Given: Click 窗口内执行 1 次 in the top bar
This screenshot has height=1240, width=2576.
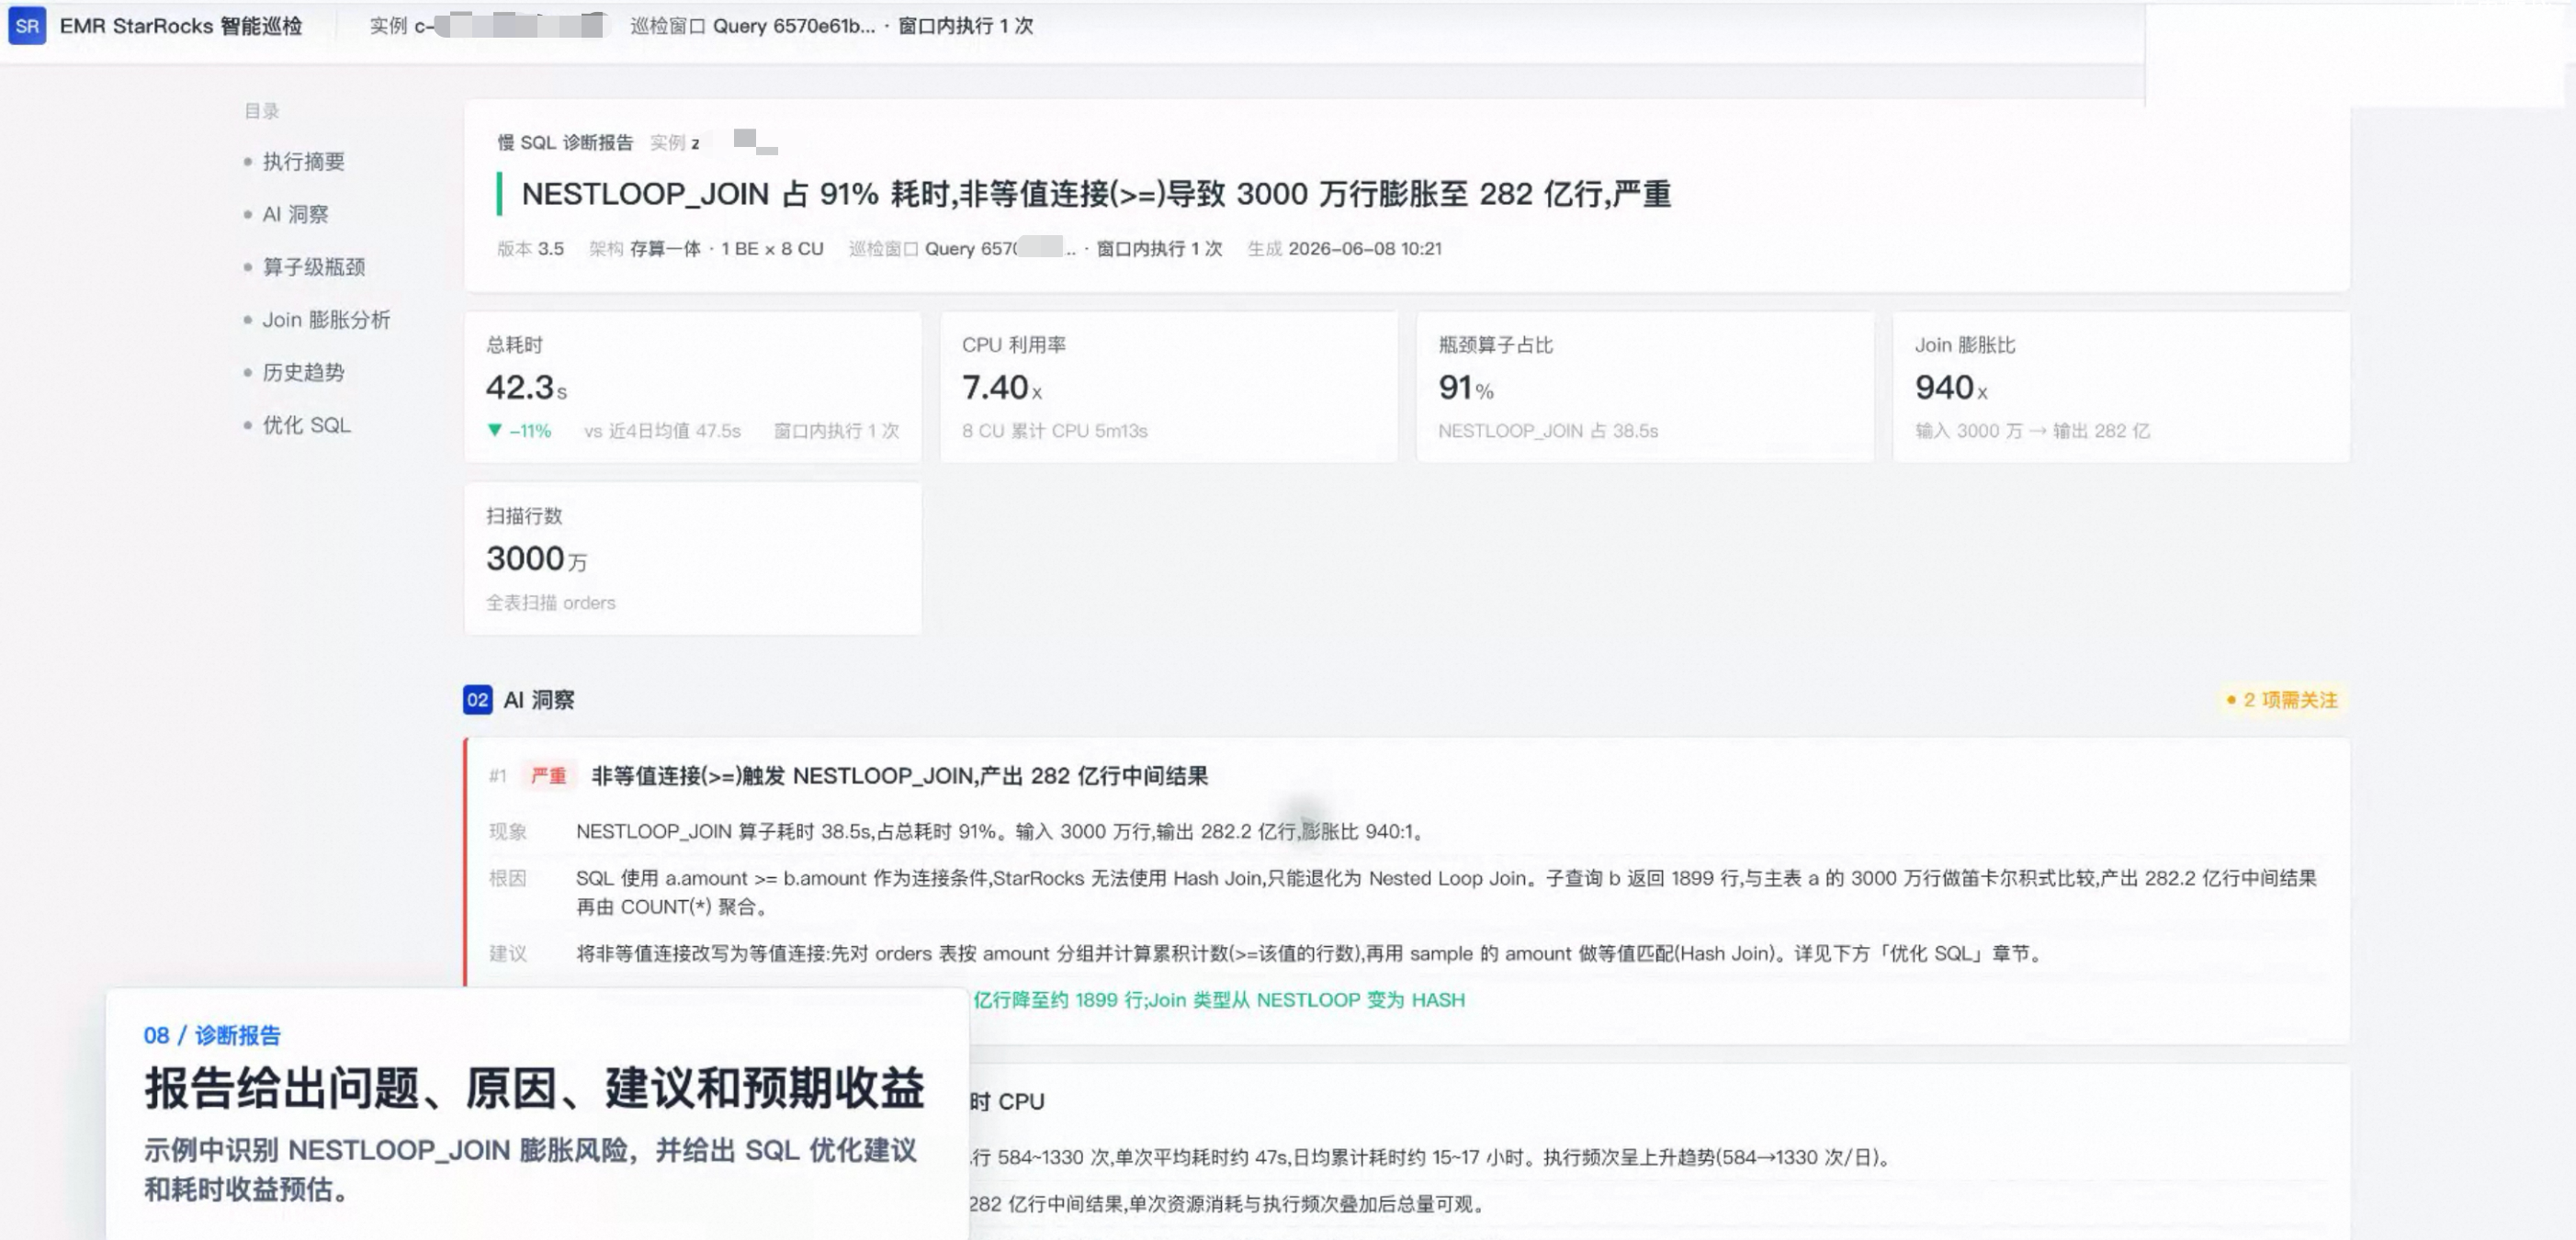Looking at the screenshot, I should [x=965, y=26].
